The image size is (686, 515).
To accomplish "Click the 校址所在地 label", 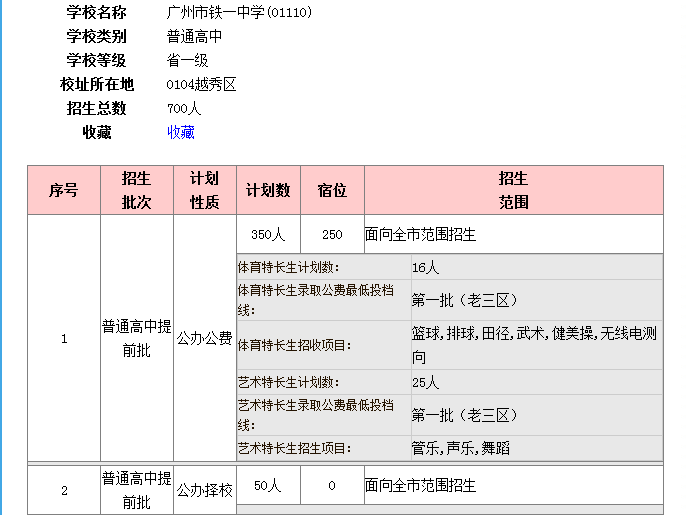I will (x=97, y=84).
